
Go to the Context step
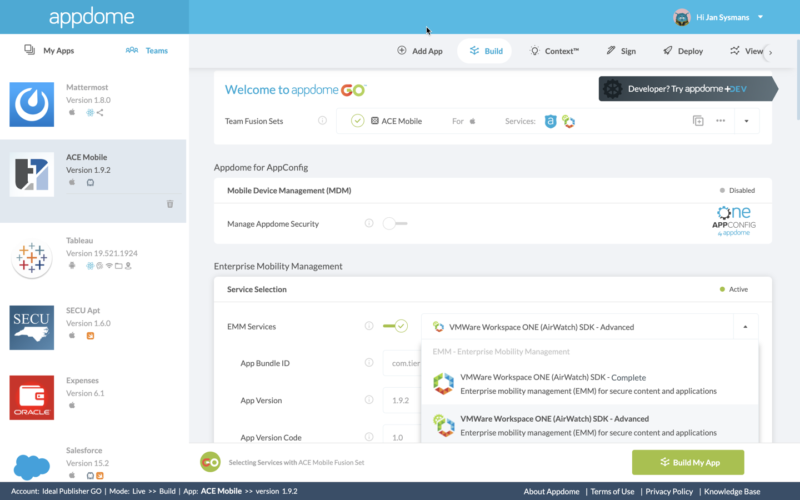click(554, 51)
